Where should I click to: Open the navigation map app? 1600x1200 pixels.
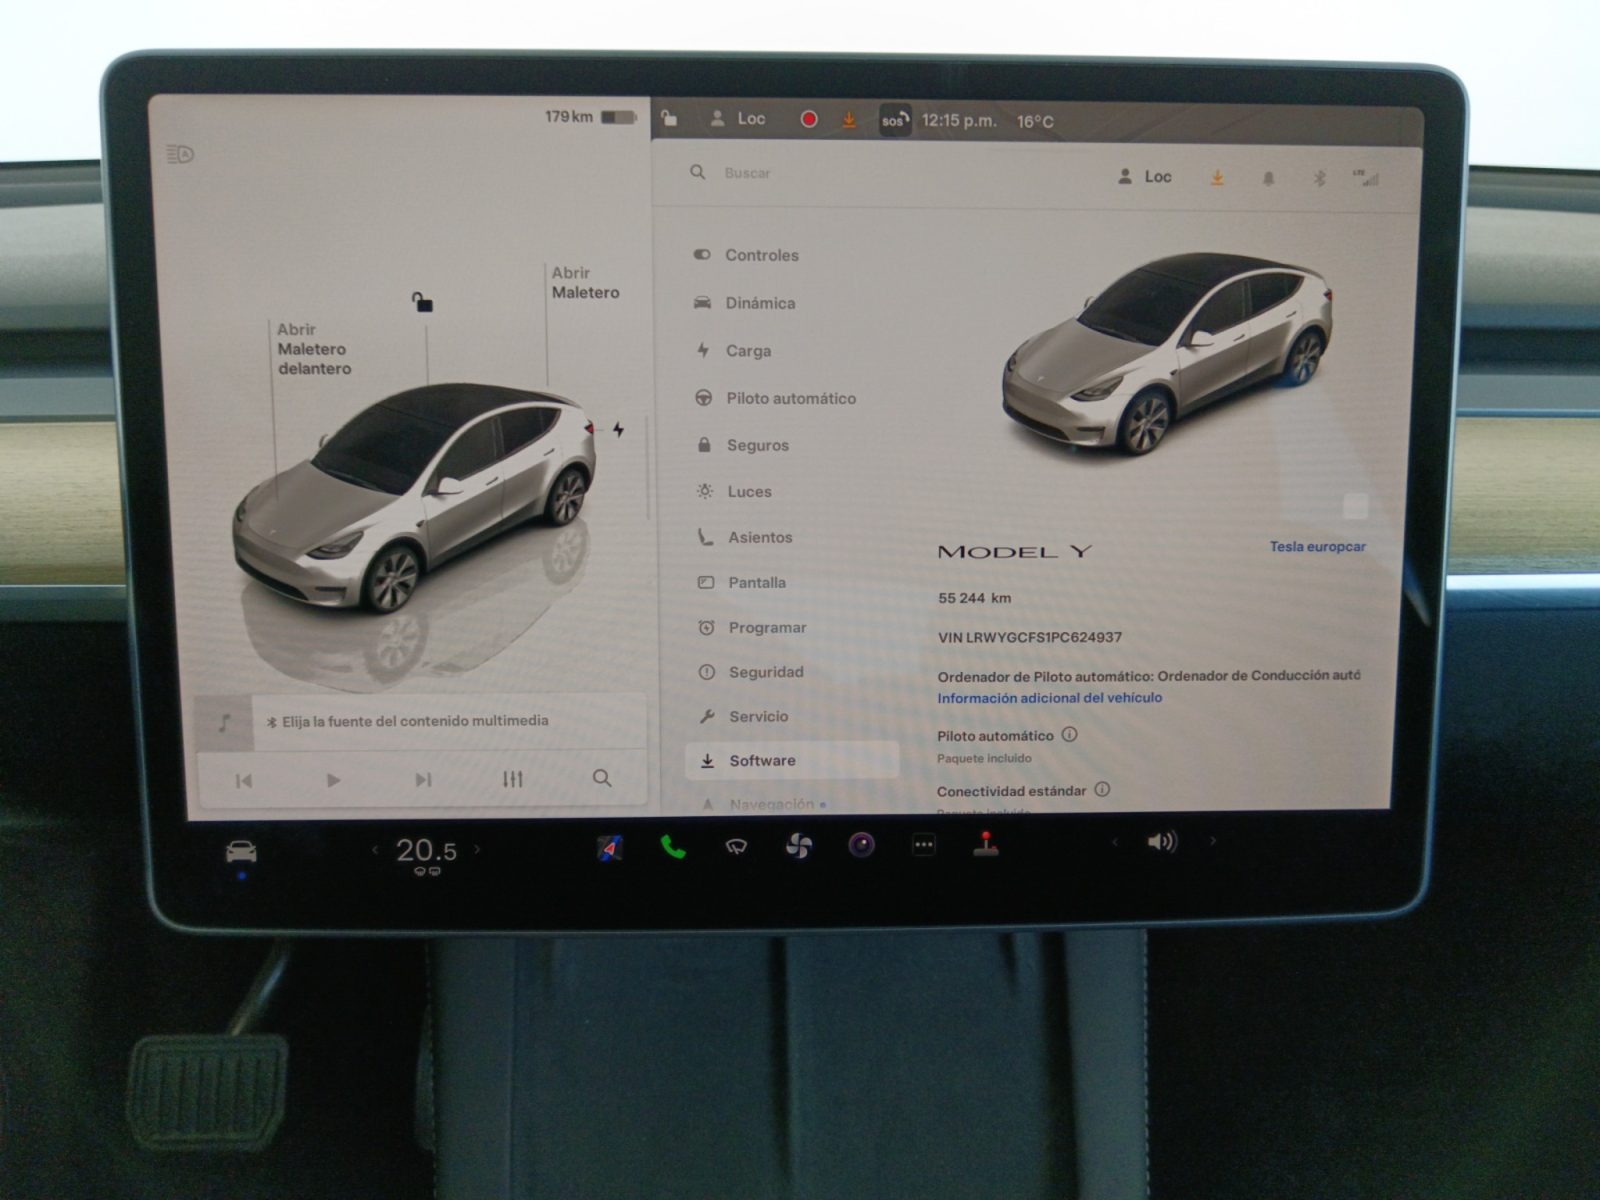610,848
